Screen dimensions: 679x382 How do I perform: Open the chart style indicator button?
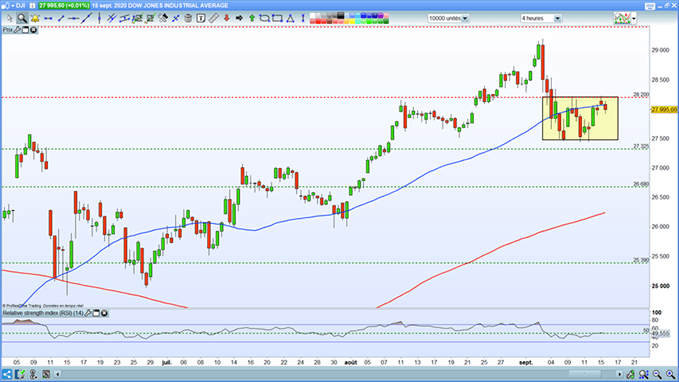coord(622,18)
